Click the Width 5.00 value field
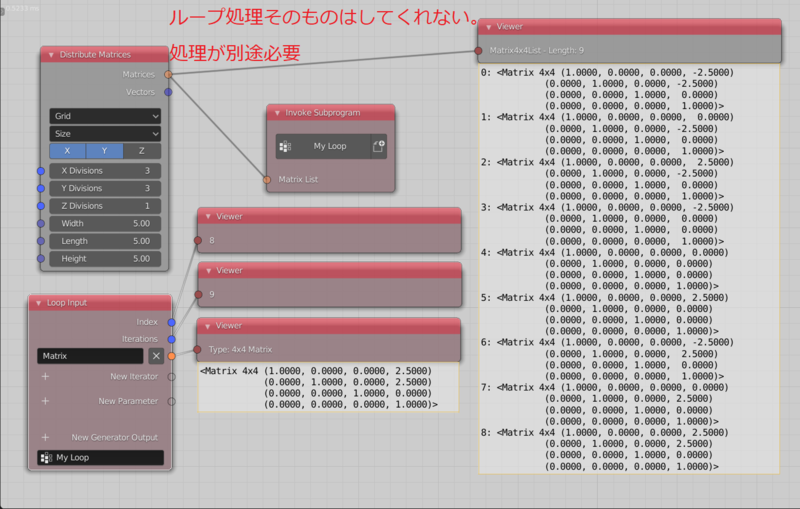Screen dimensions: 800x509 point(105,223)
